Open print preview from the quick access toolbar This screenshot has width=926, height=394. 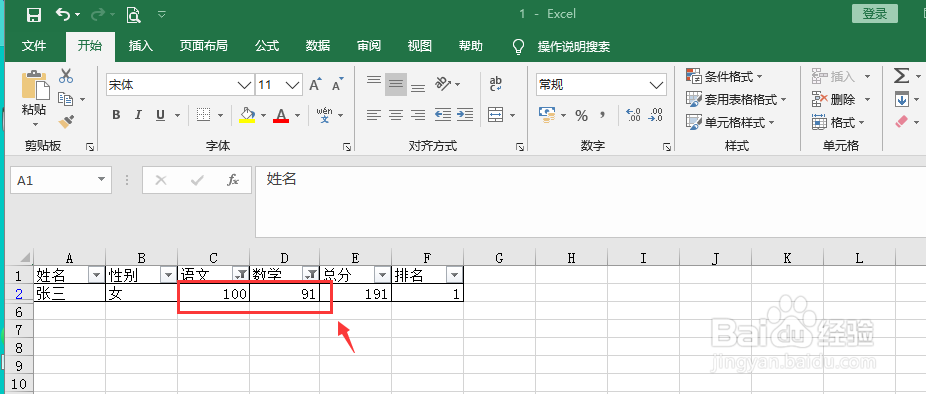coord(133,15)
